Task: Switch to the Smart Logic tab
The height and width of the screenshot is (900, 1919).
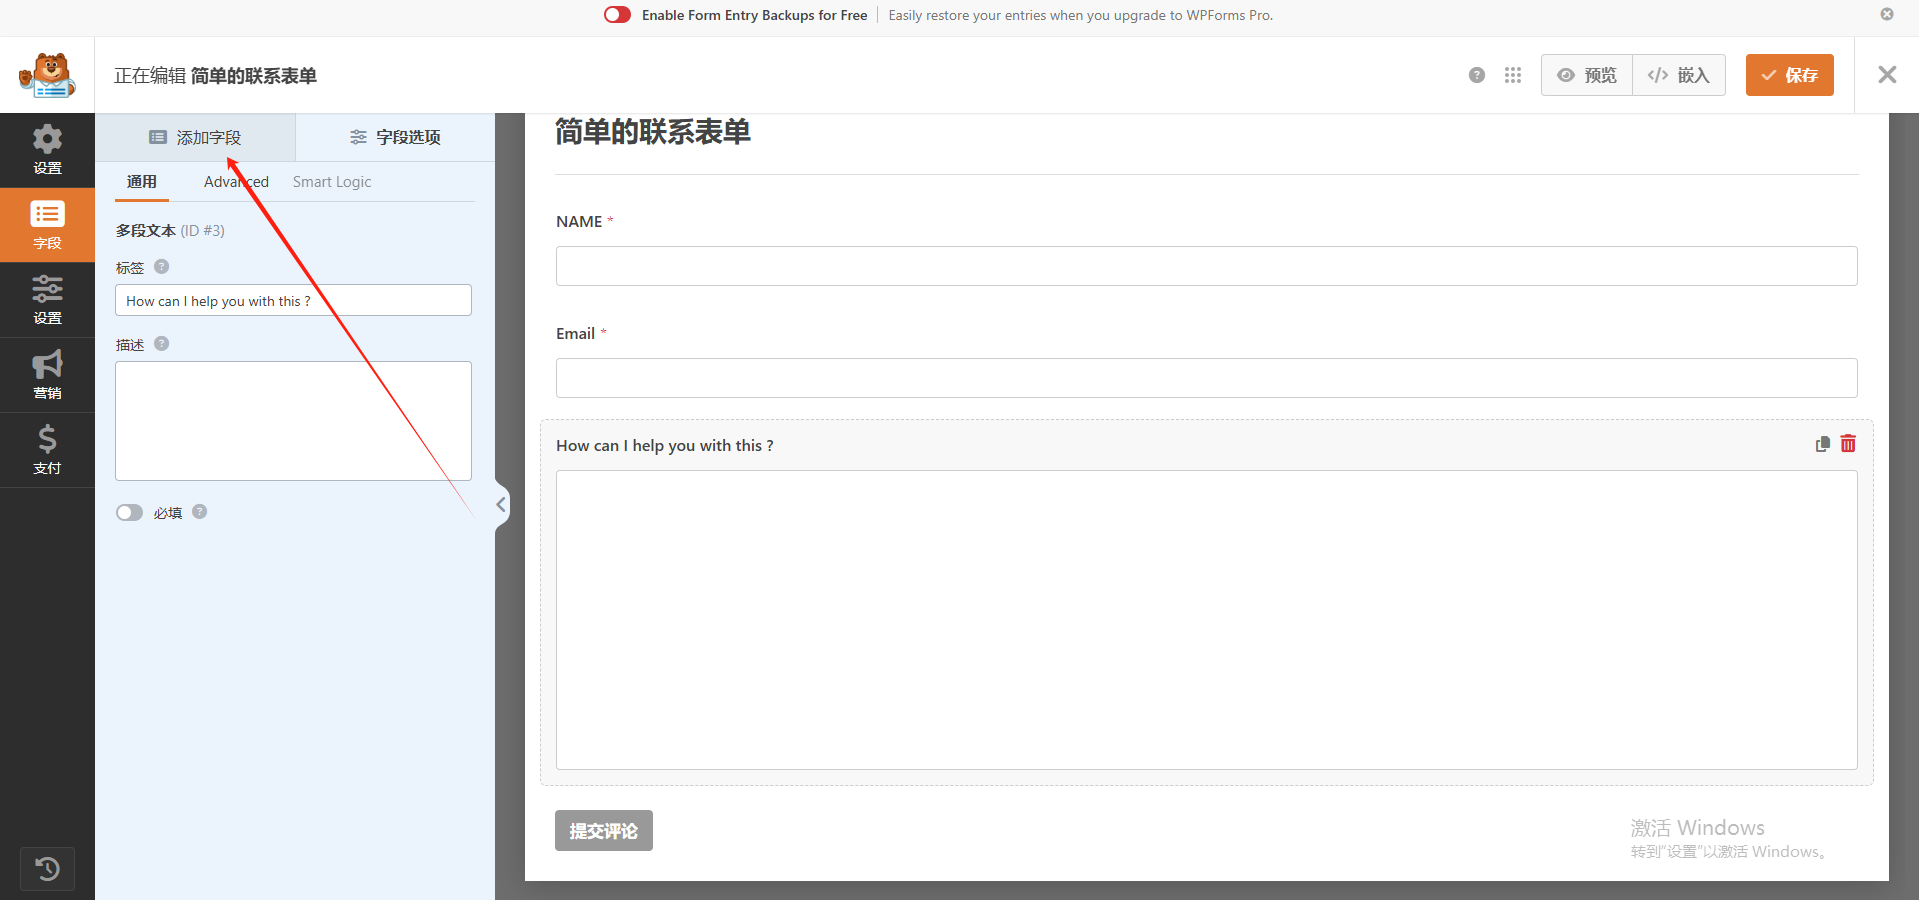Action: click(331, 182)
